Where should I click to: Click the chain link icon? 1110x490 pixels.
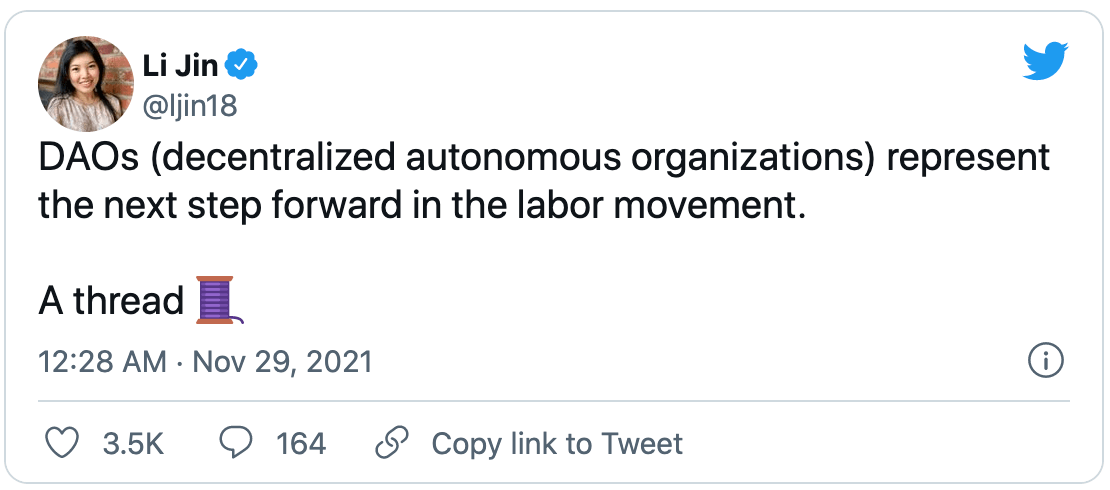pos(389,443)
